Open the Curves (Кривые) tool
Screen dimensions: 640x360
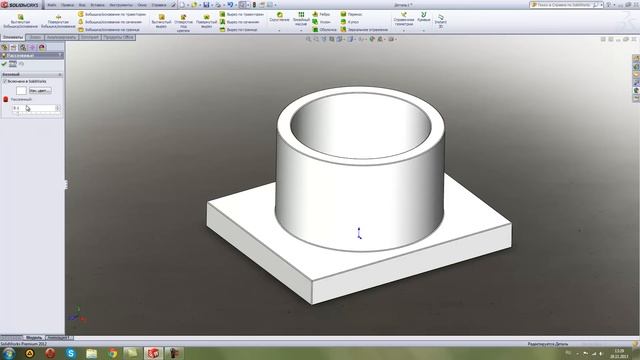tap(424, 17)
